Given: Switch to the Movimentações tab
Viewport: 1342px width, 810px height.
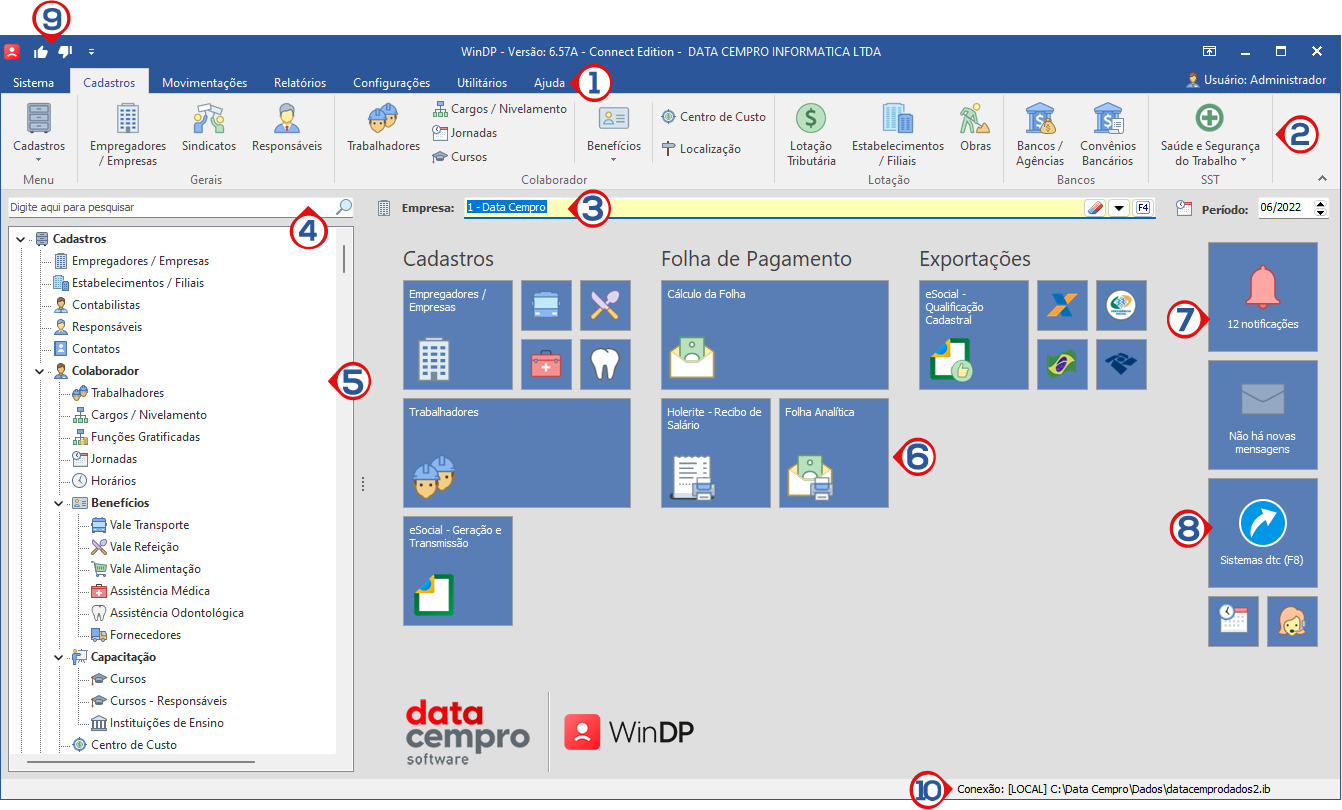Looking at the screenshot, I should (204, 83).
